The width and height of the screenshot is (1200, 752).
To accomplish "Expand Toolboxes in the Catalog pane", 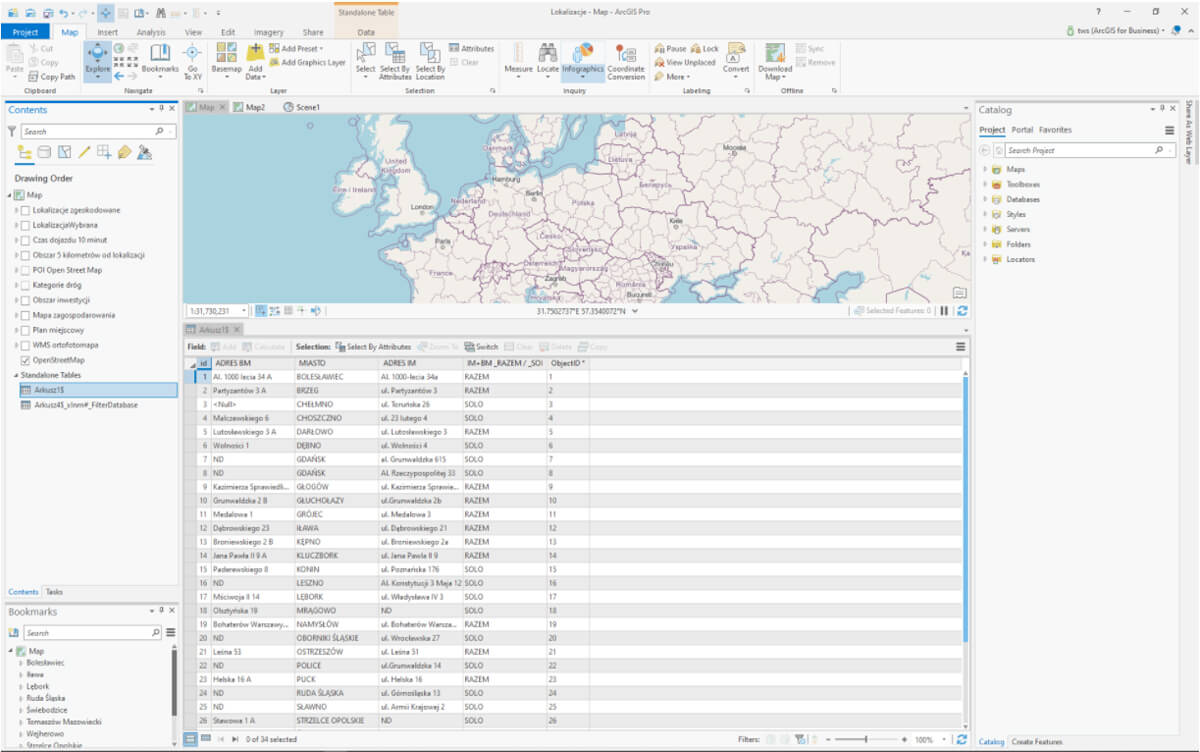I will 985,184.
